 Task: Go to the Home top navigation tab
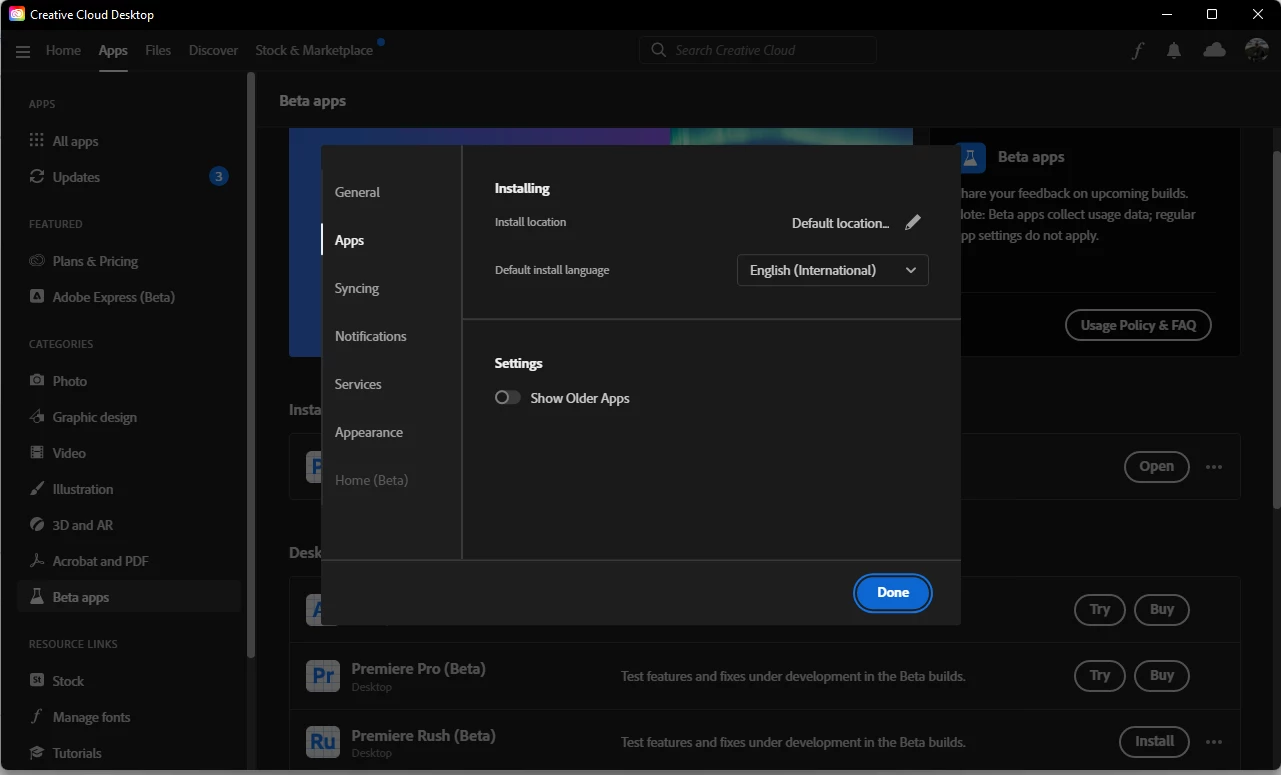point(63,50)
